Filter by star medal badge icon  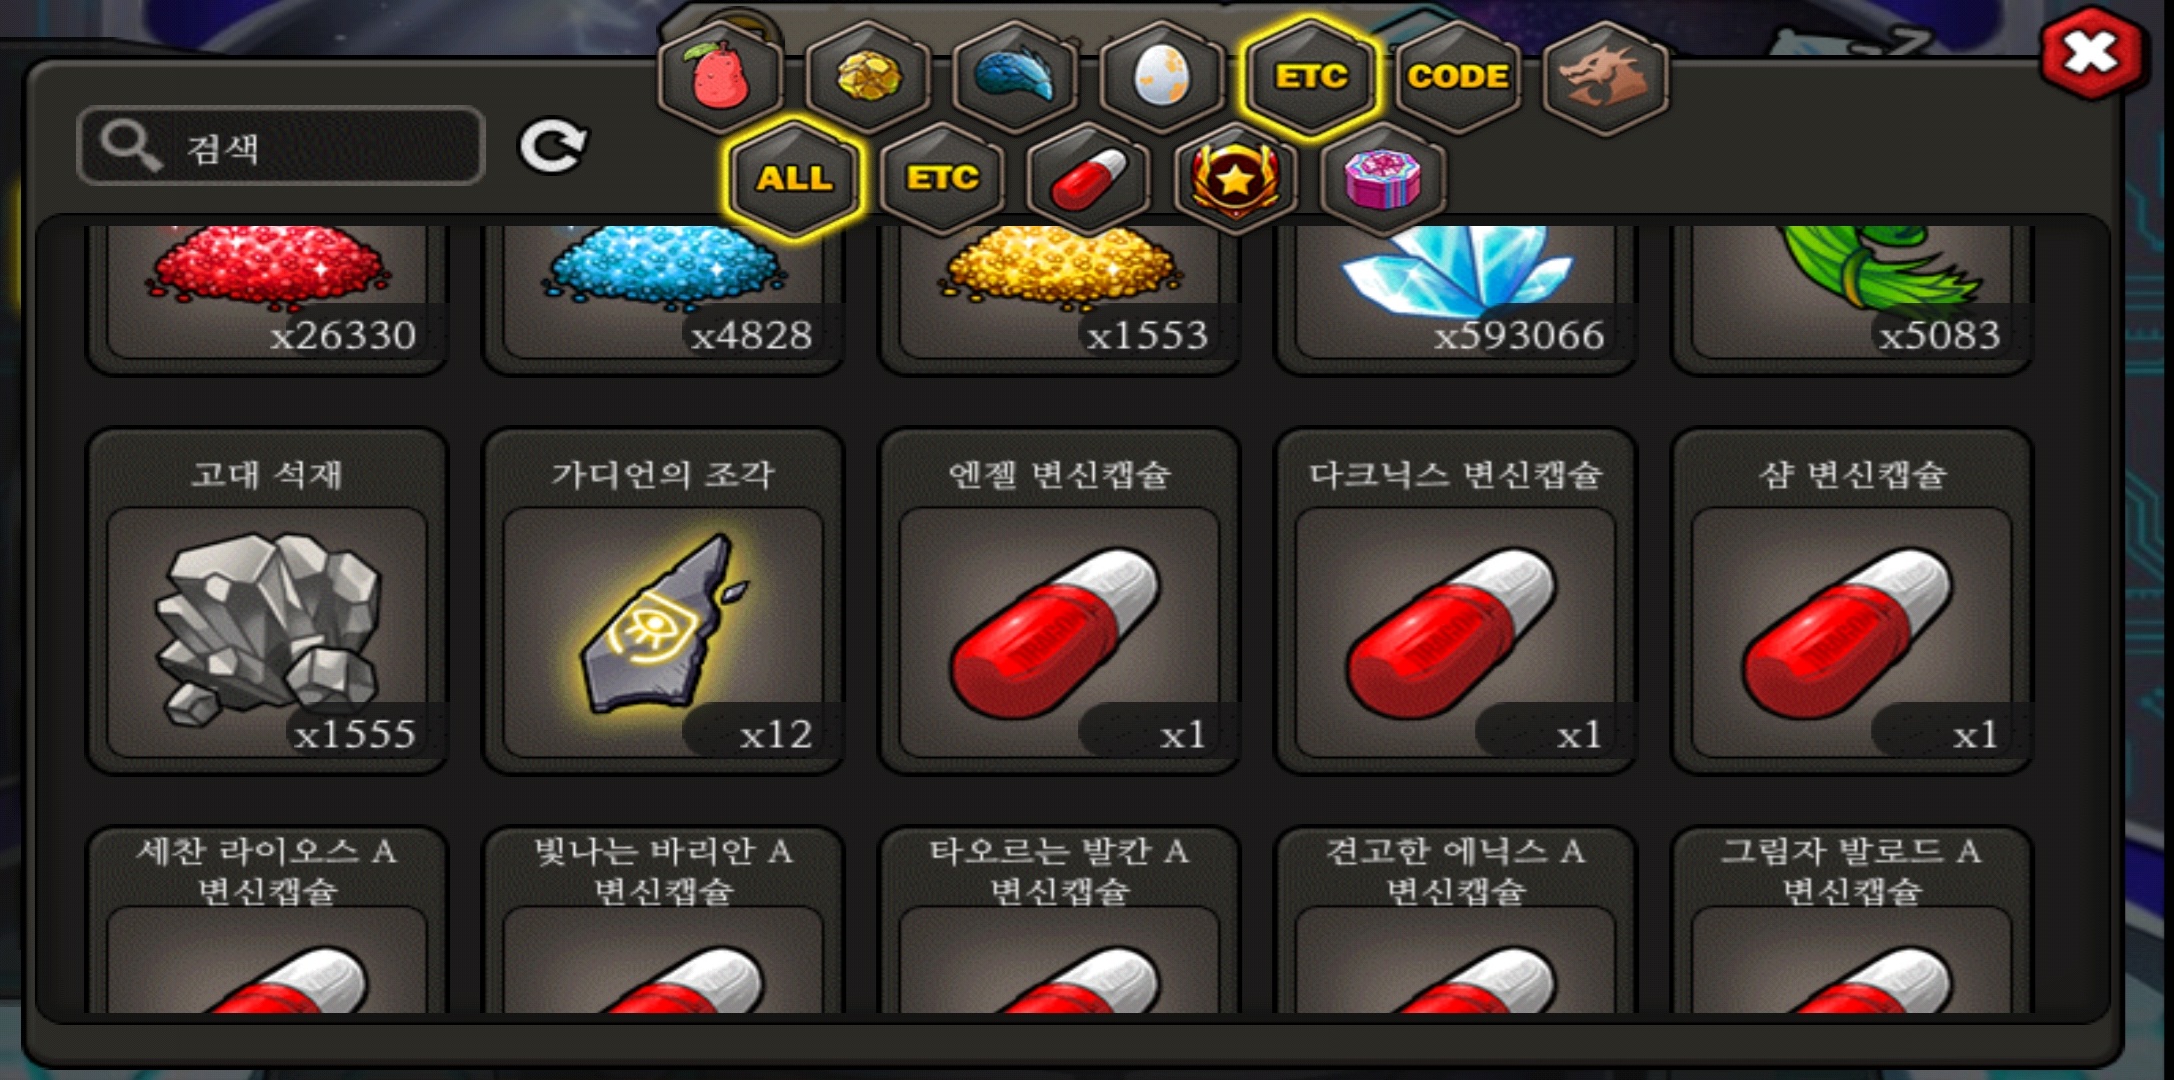1235,179
